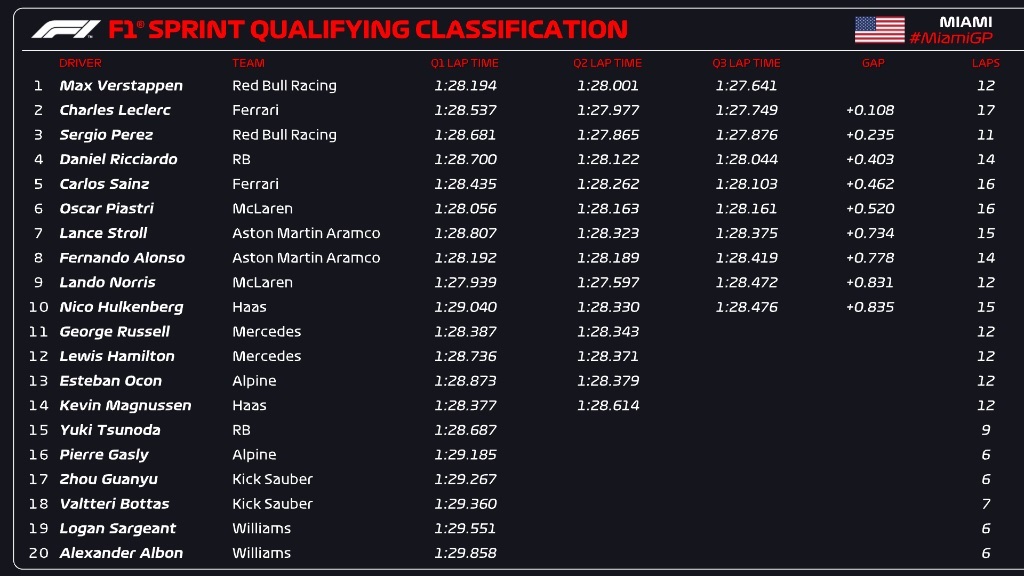Click the Kick Sauber team for Bottas
This screenshot has height=576, width=1024.
pos(272,504)
